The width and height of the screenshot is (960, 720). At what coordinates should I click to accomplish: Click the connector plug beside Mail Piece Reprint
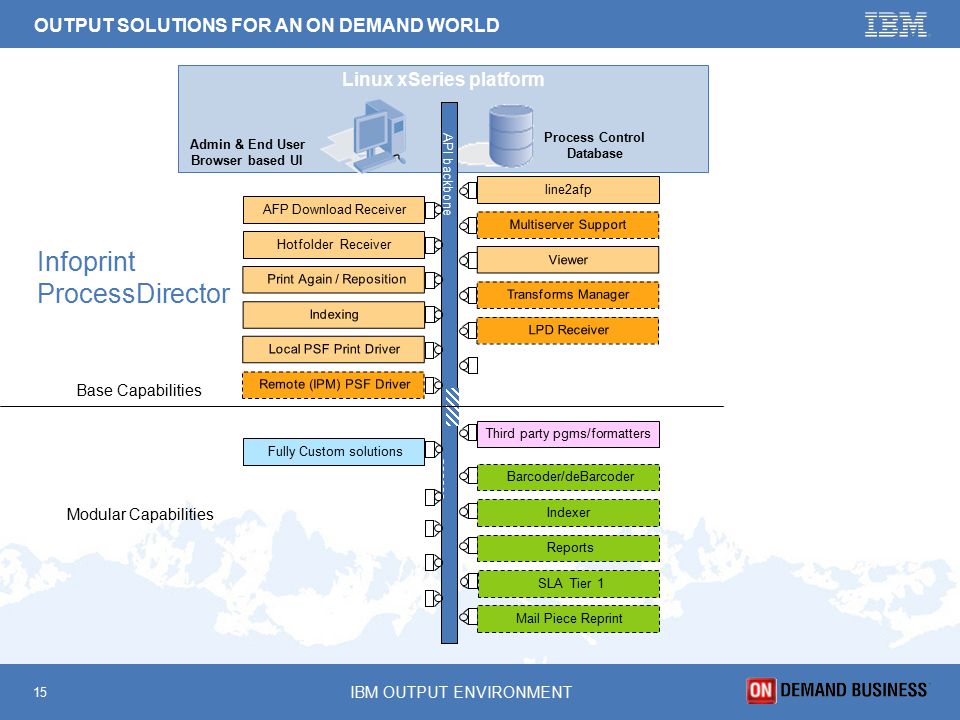[x=468, y=616]
